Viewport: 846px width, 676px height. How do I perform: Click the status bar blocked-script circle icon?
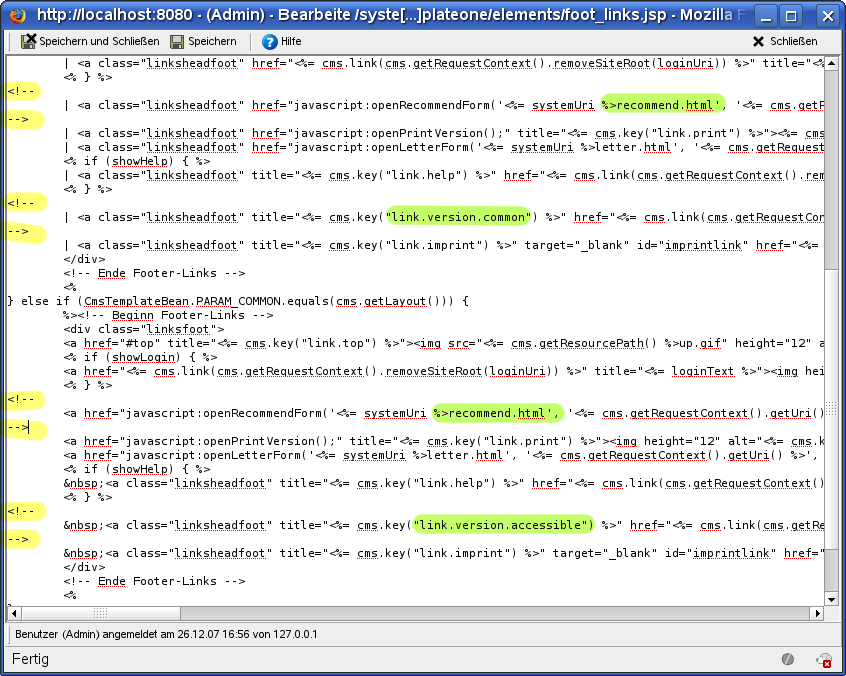point(788,659)
